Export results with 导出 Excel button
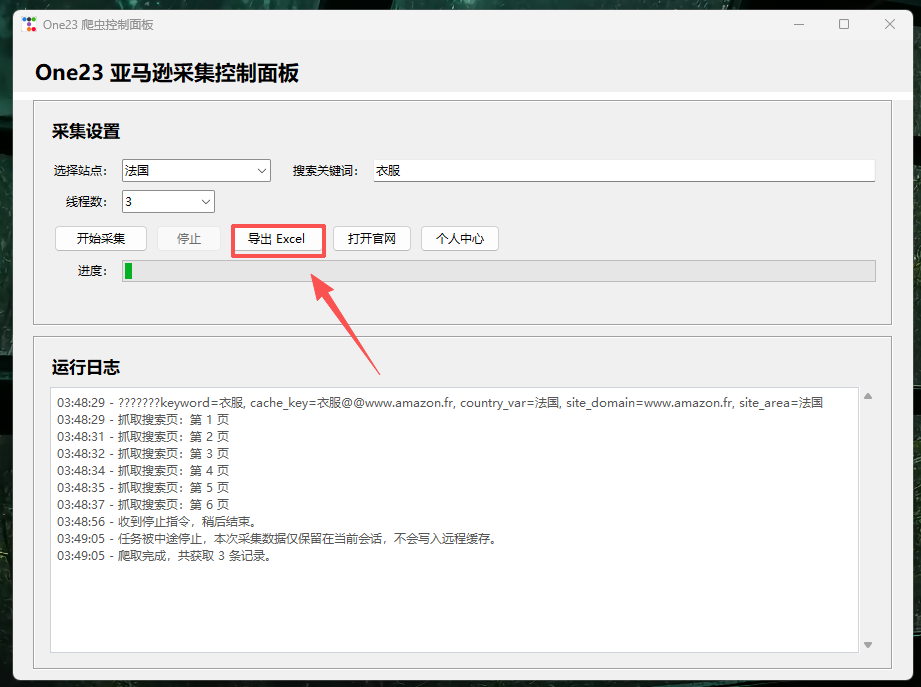Screen dimensions: 921x687 pos(277,239)
